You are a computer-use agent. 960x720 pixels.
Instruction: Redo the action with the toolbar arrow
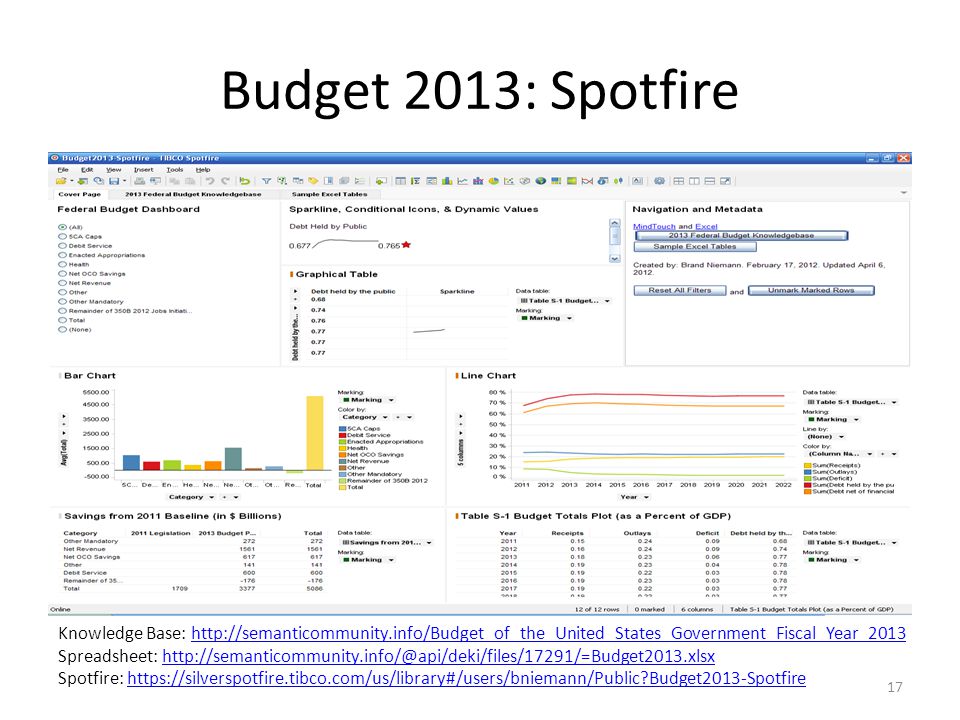click(225, 181)
